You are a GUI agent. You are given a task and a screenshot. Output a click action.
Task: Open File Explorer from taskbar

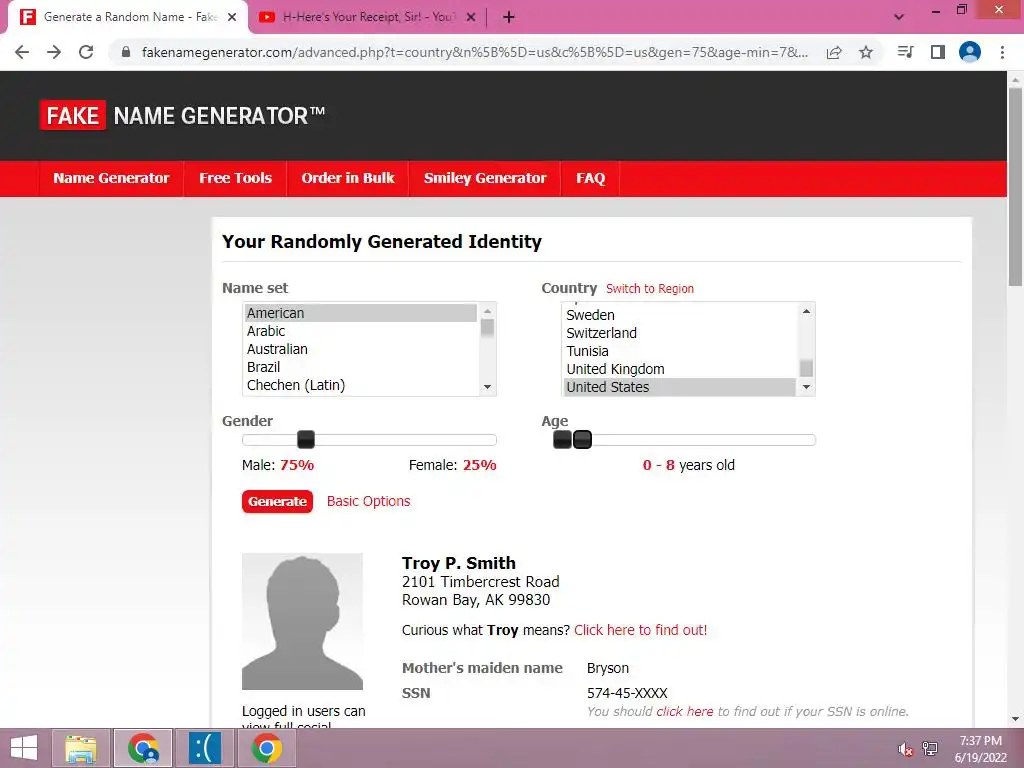[x=81, y=748]
